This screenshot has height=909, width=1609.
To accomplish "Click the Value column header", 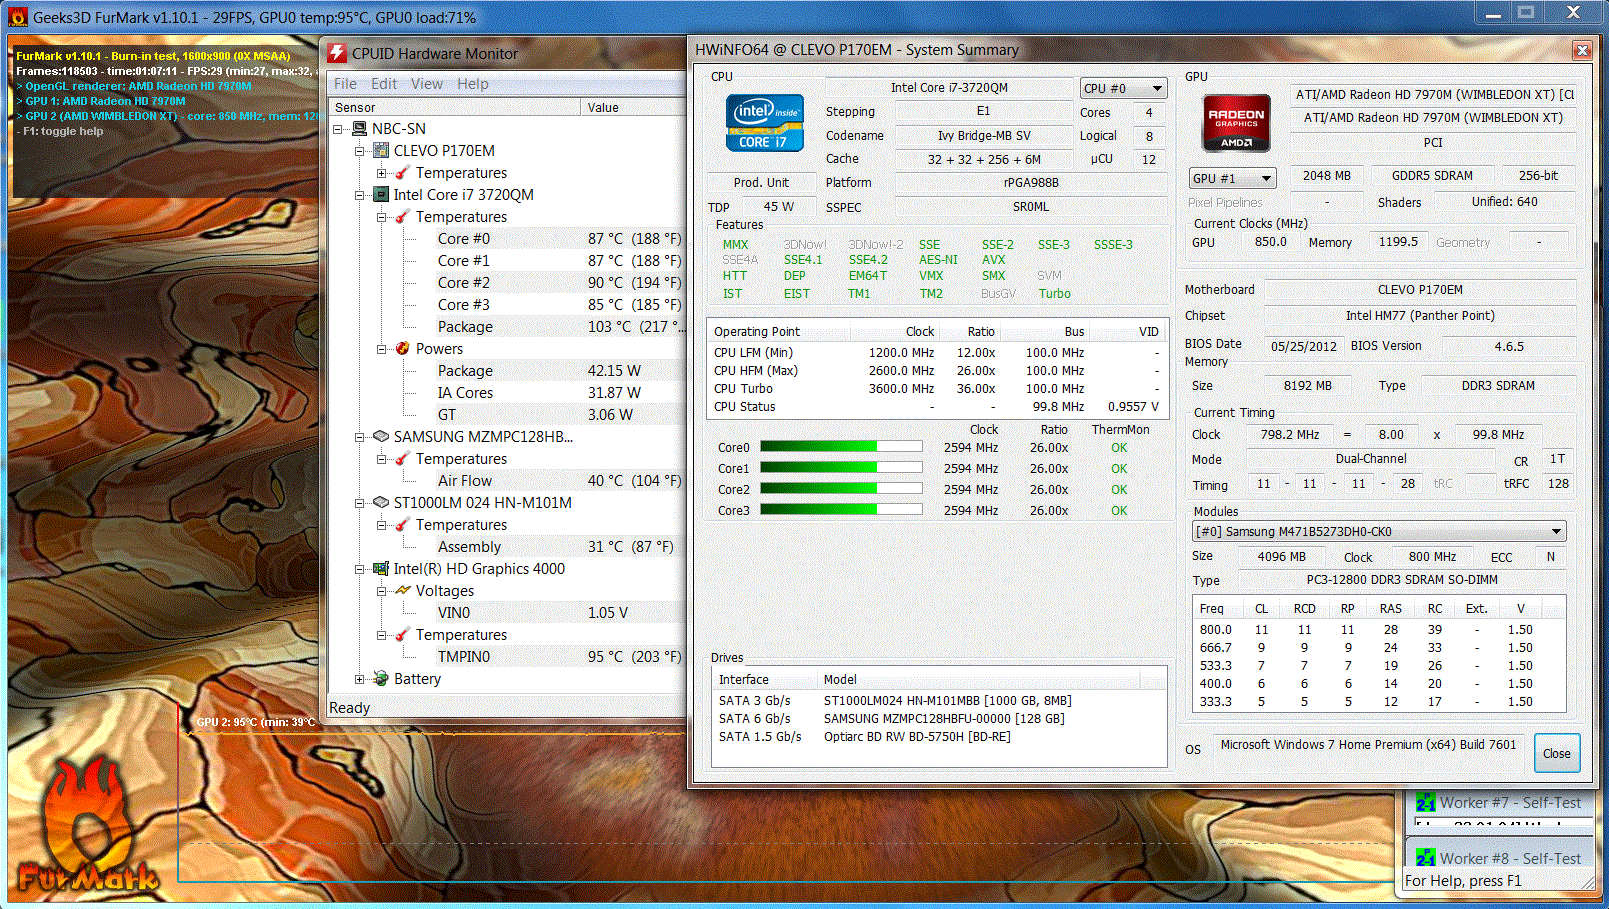I will 603,108.
